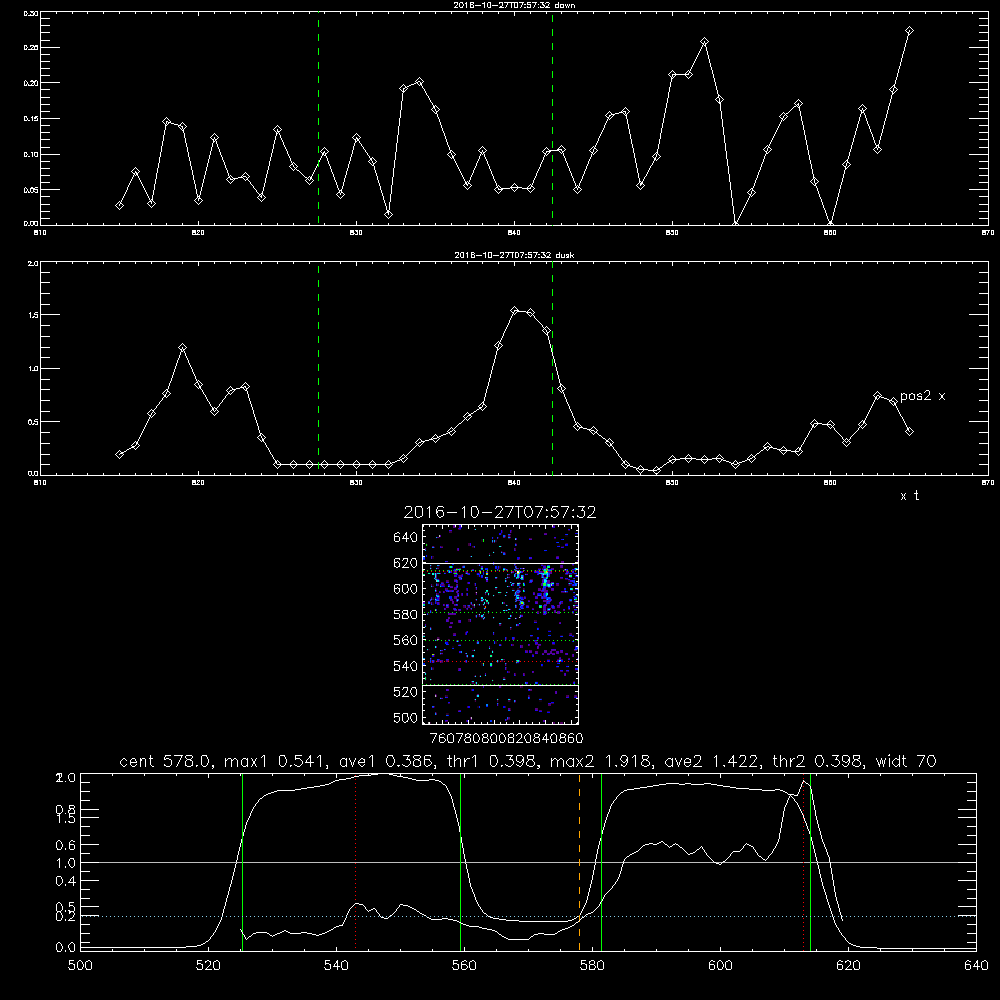Click the green vertical line near 560 in bottom plot
Screen dimensions: 1000x1000
pyautogui.click(x=460, y=862)
